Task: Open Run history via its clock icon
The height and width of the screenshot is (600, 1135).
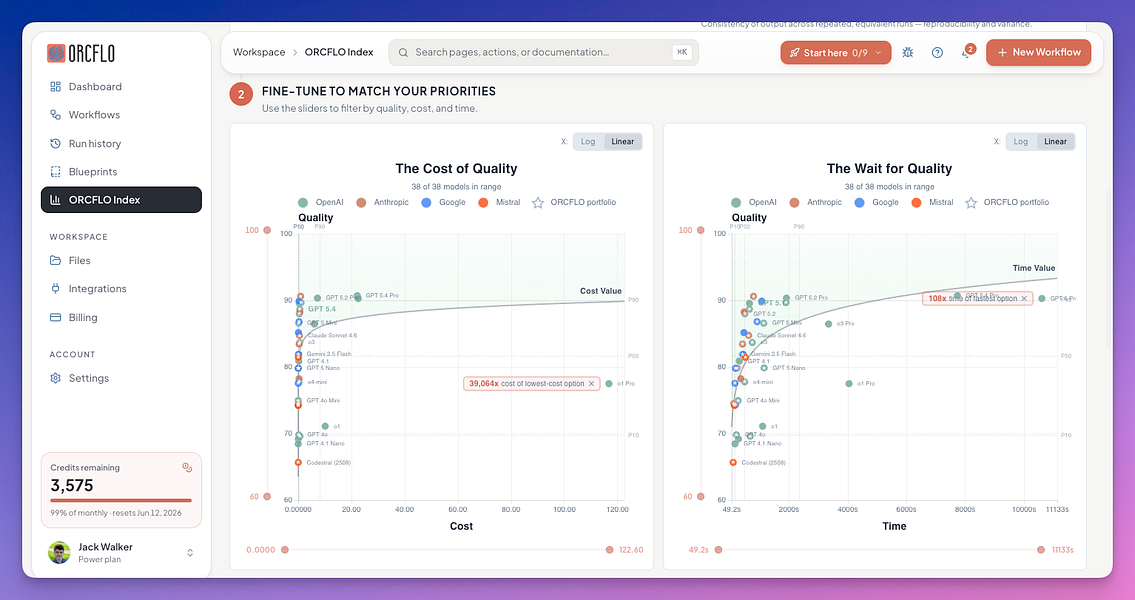Action: tap(55, 143)
